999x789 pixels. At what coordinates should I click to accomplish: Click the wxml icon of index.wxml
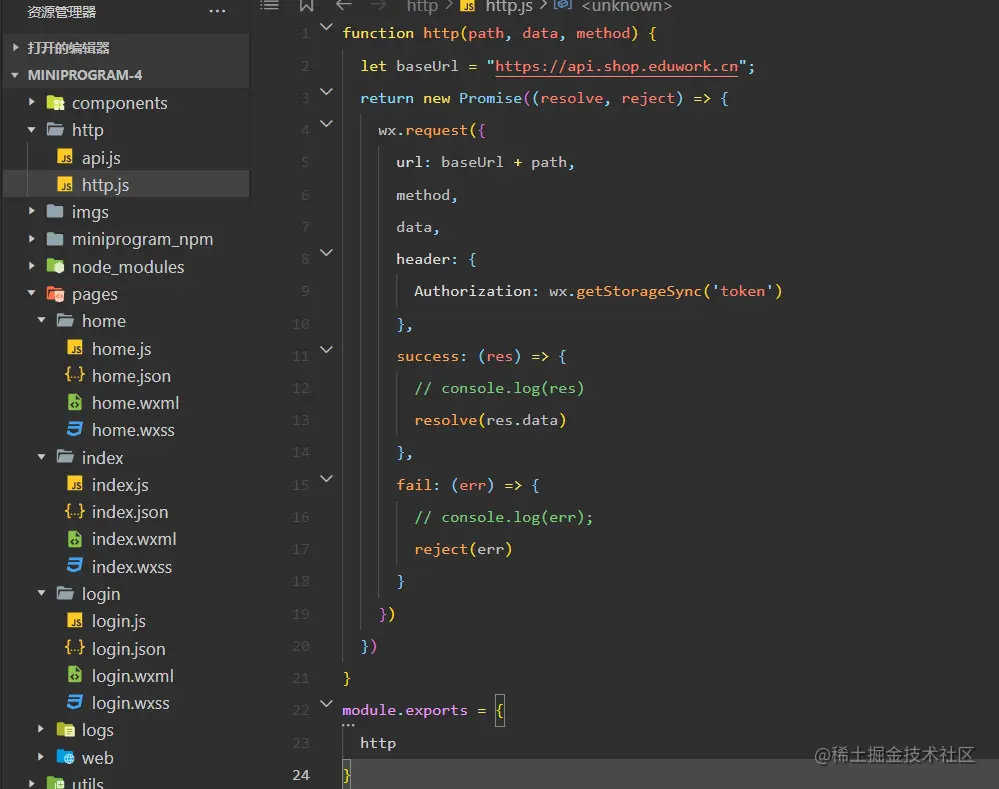75,539
